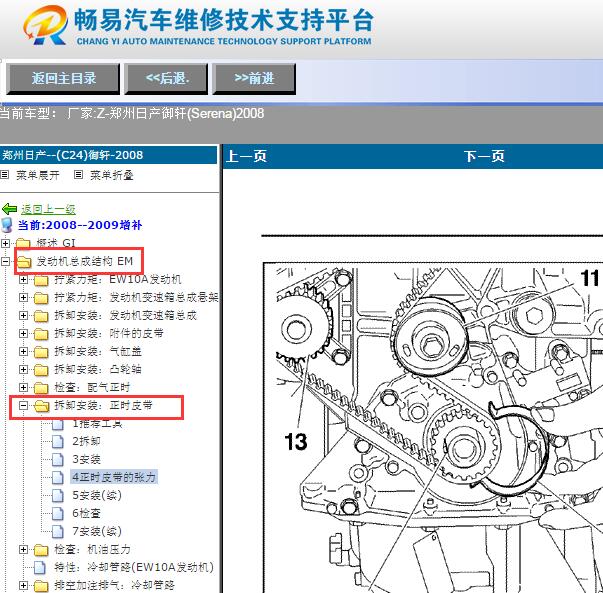This screenshot has width=603, height=593.
Task: Follow the 返回上一级 link
Action: tap(48, 209)
